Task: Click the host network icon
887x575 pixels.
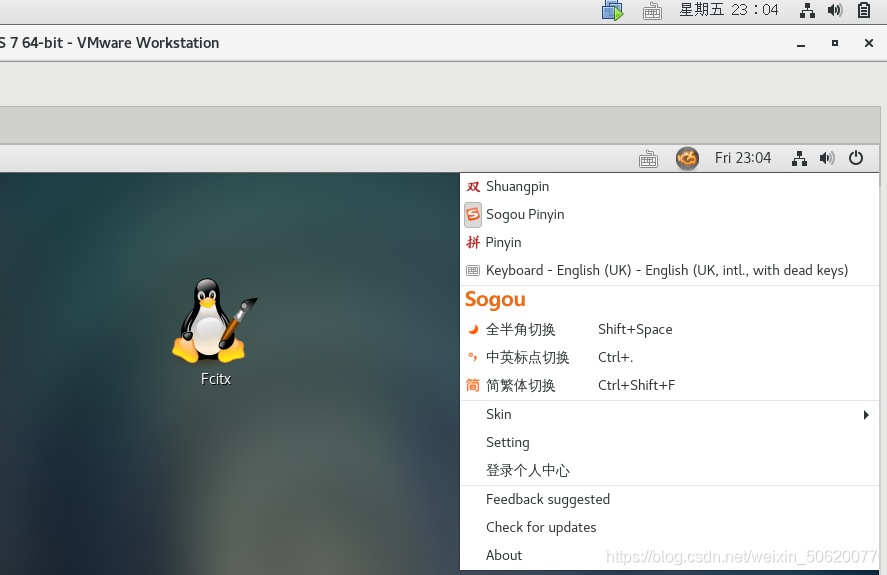Action: click(807, 10)
